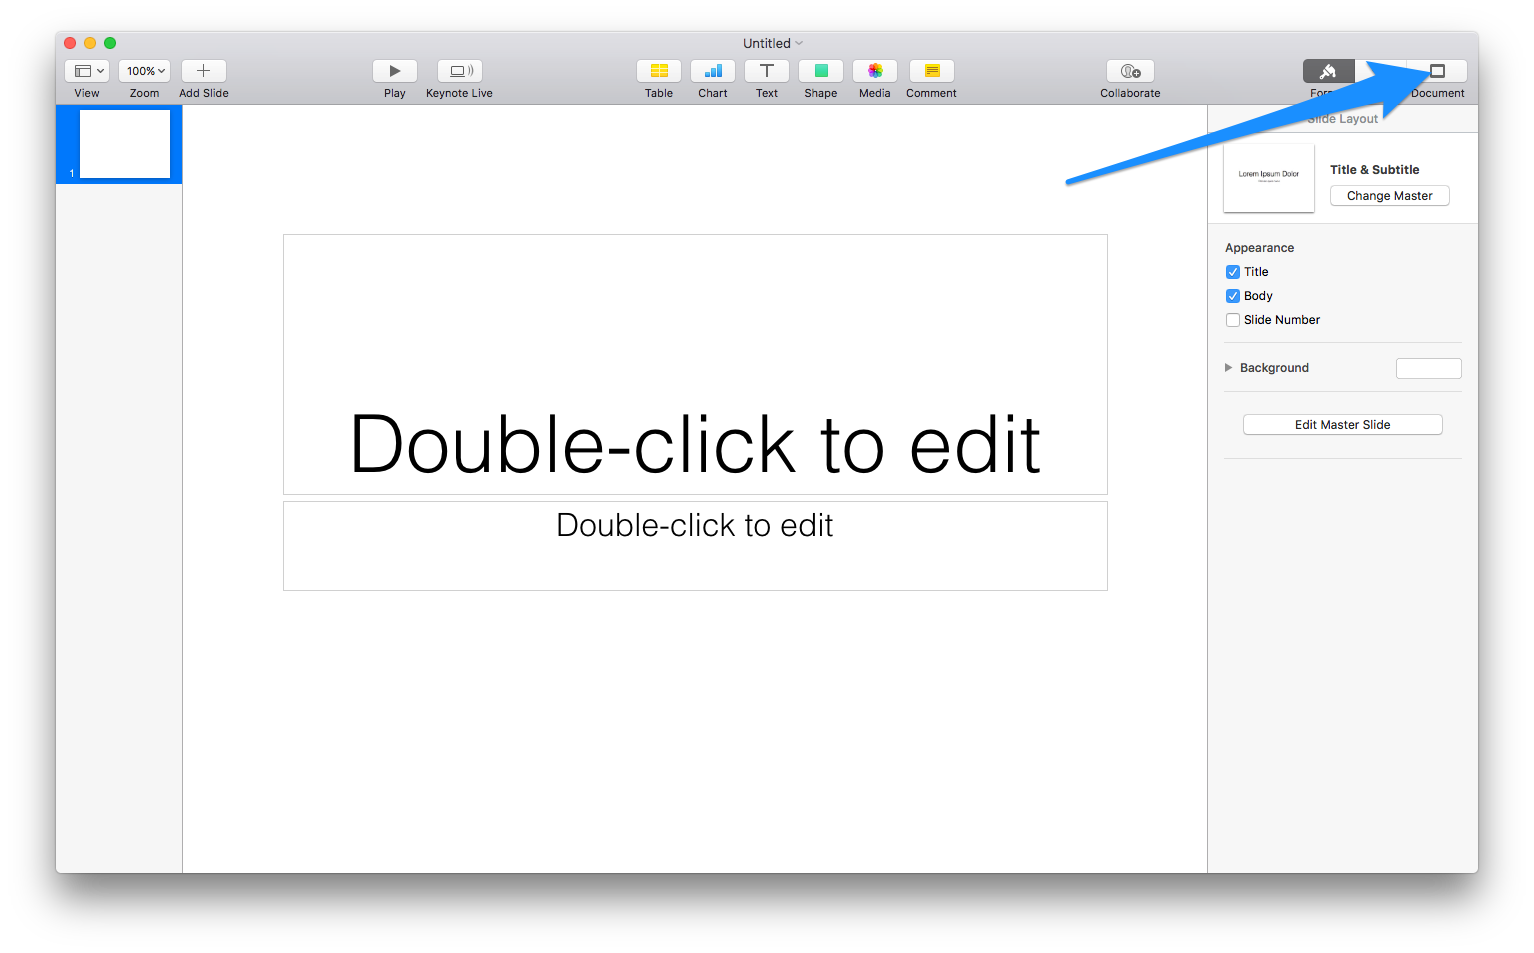This screenshot has width=1534, height=953.
Task: Switch to the Format sidebar
Action: tap(1327, 71)
